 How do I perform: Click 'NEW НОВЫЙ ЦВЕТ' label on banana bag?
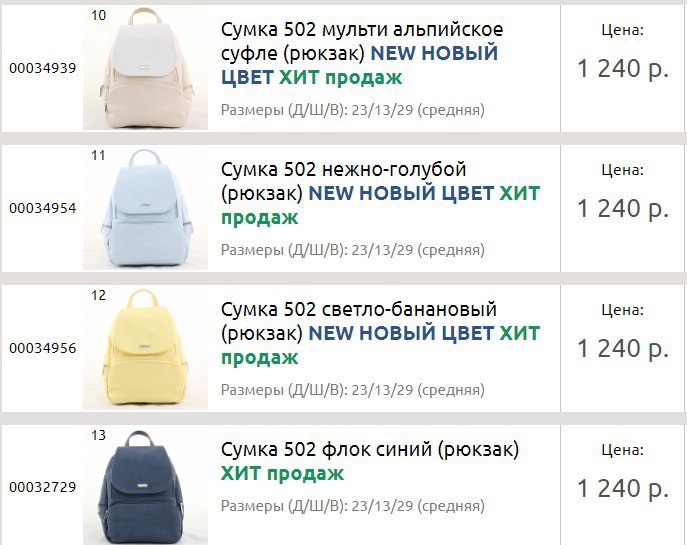coord(401,333)
